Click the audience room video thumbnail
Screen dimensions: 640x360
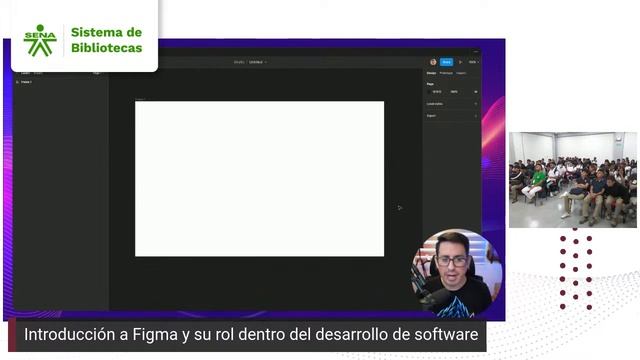(573, 180)
